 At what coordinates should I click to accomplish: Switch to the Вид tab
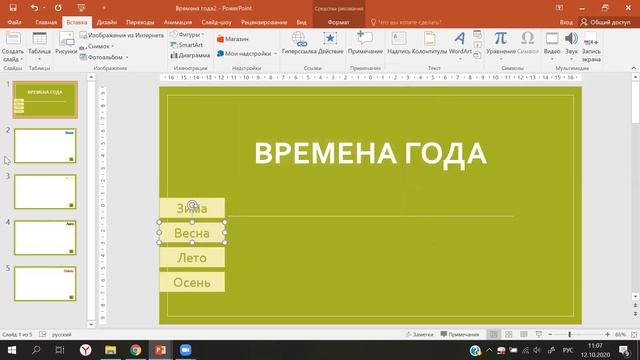301,22
